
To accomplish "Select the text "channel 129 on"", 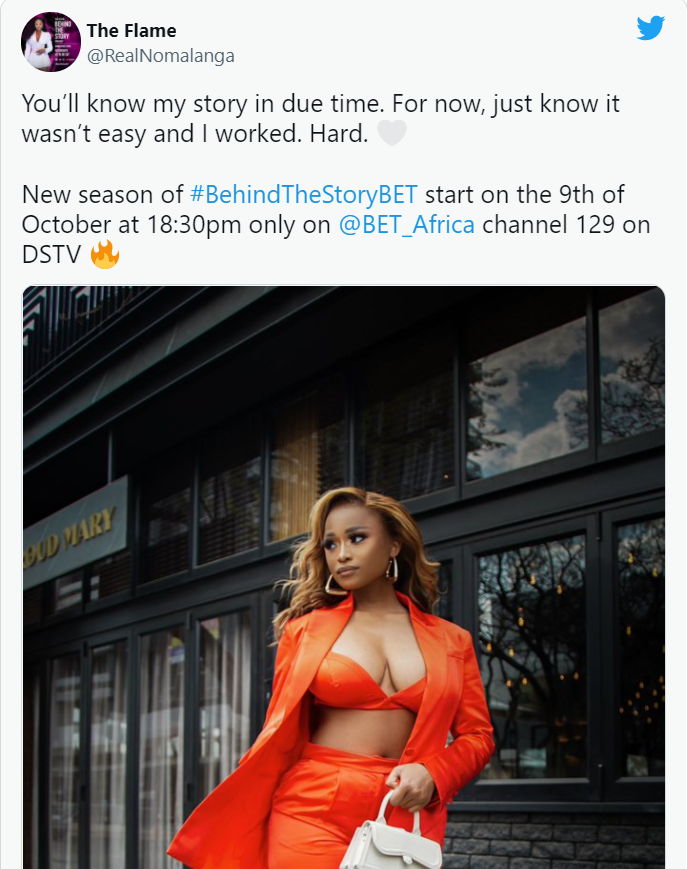I will click(x=566, y=224).
